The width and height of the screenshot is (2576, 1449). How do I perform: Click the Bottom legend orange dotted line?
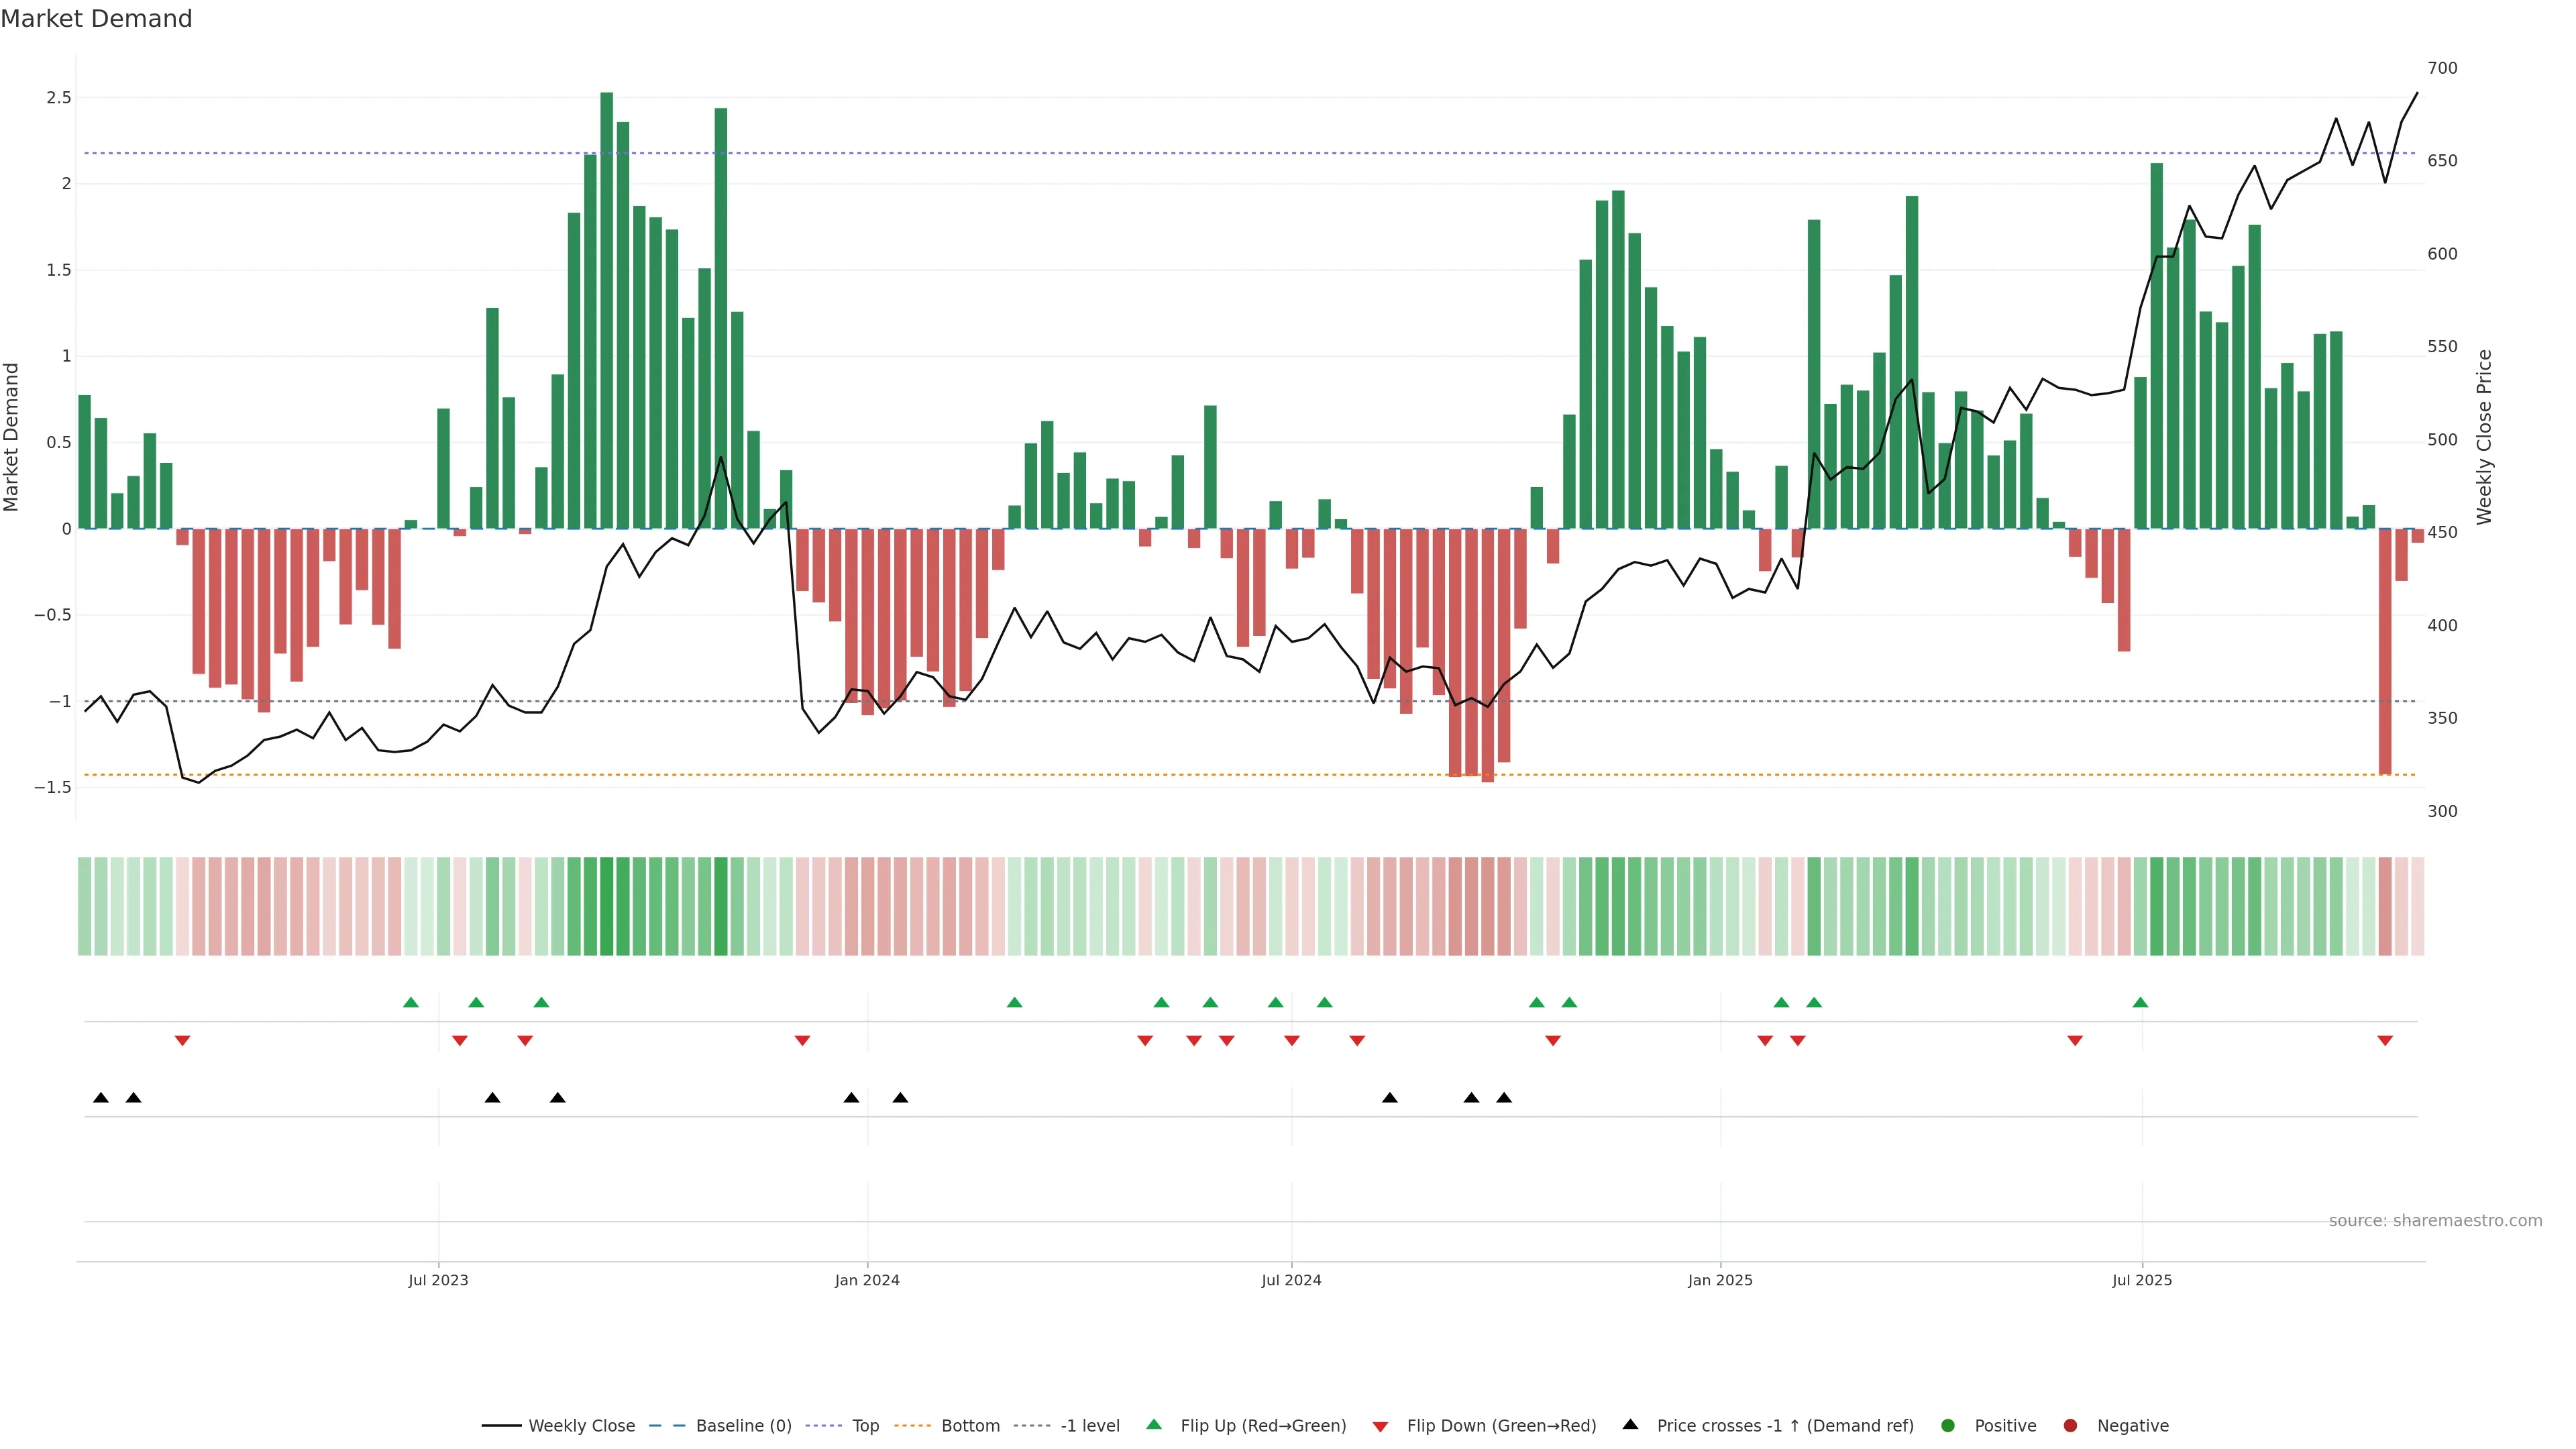[x=913, y=1426]
